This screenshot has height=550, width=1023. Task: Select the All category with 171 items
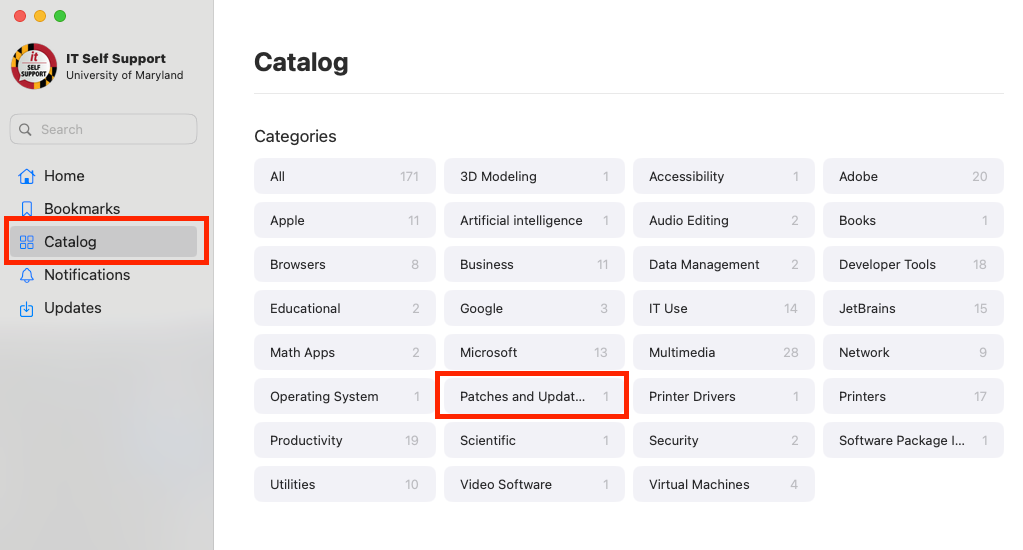[x=344, y=176]
